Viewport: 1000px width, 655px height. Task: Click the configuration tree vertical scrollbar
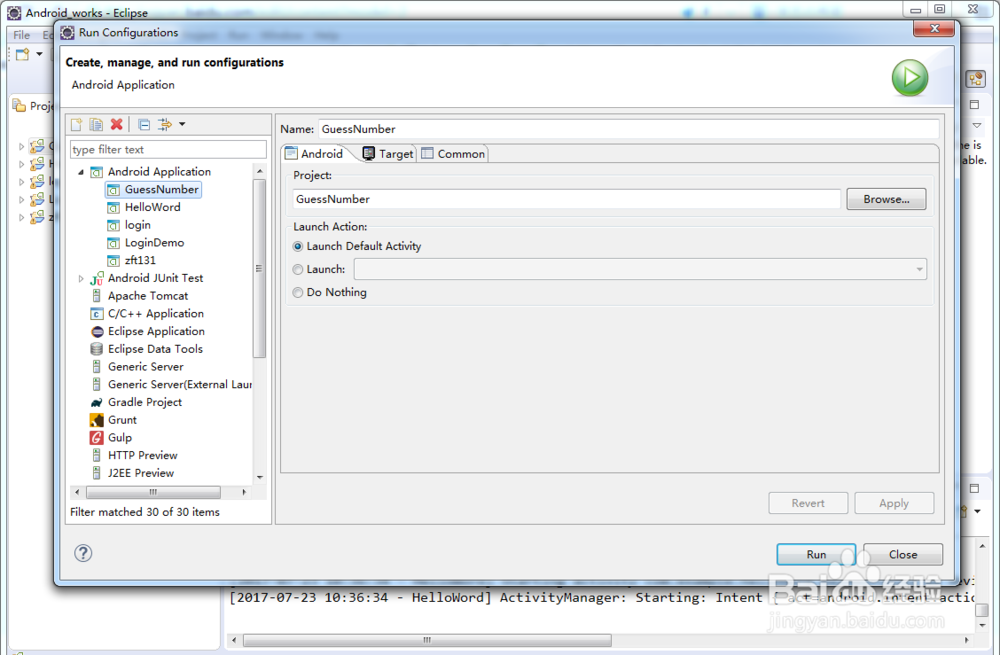point(259,268)
